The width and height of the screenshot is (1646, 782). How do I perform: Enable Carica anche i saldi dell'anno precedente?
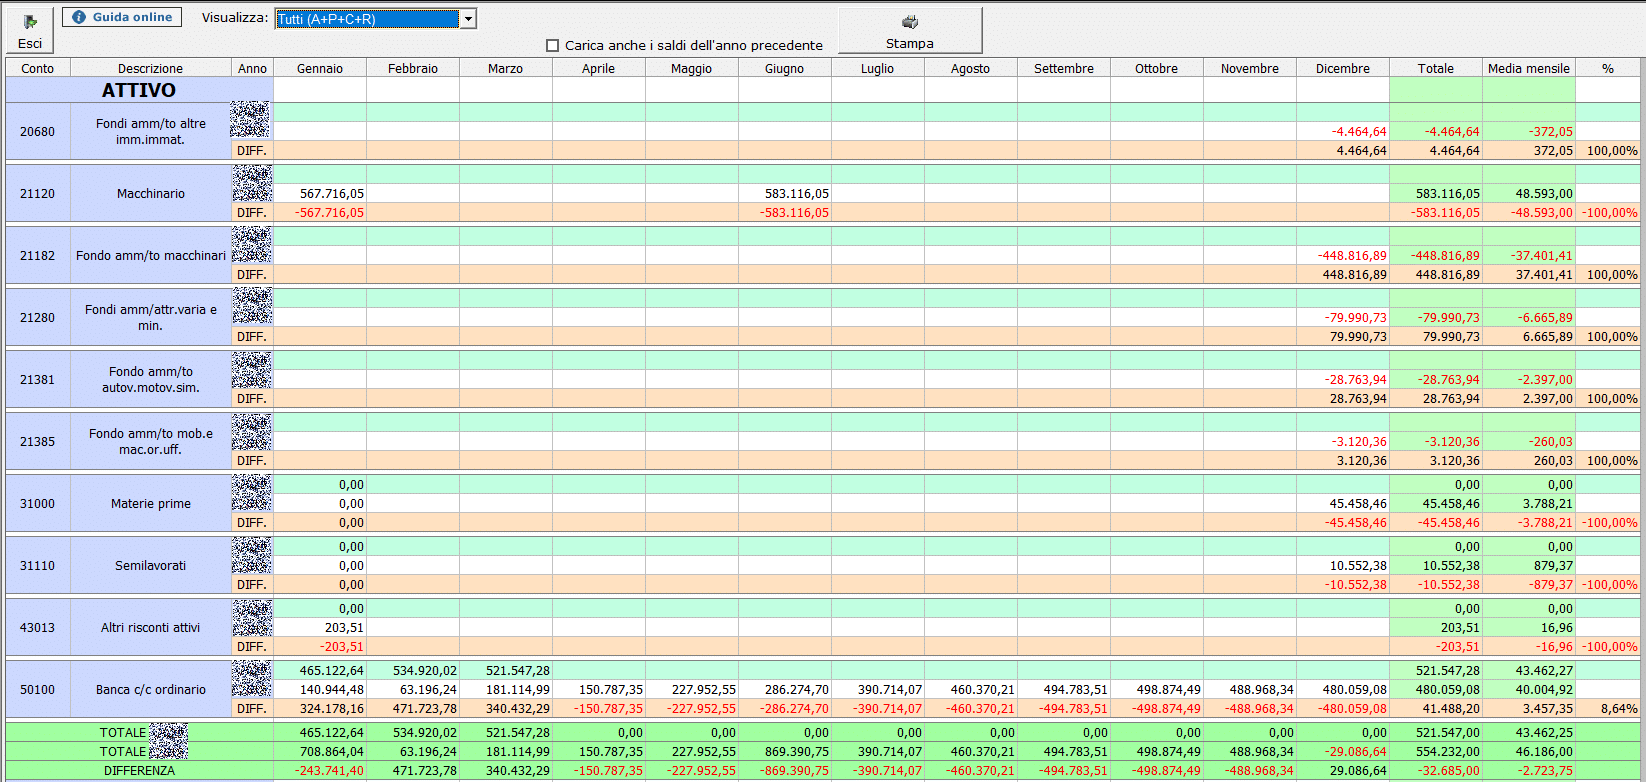pos(552,45)
